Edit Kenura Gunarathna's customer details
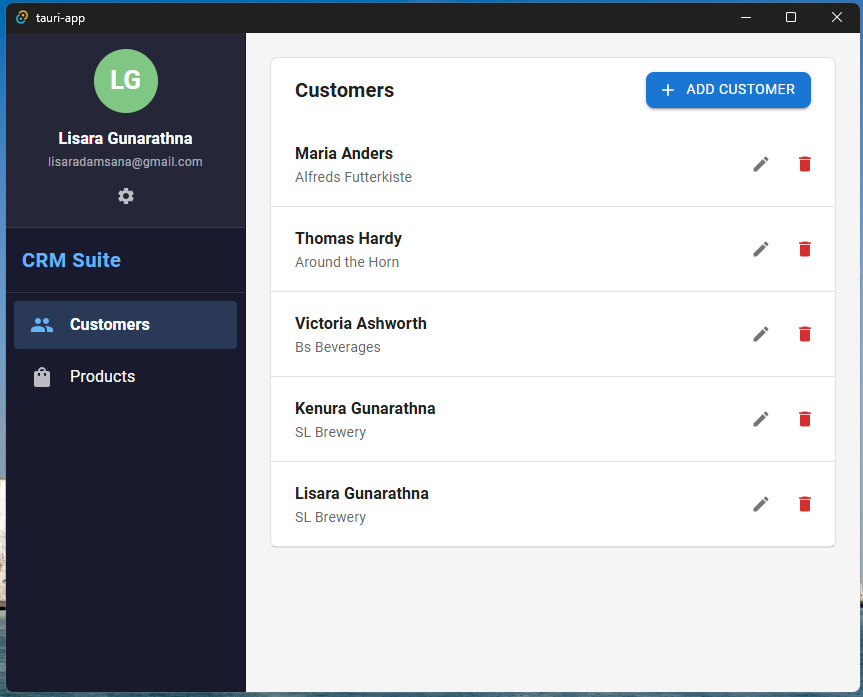The height and width of the screenshot is (697, 863). click(x=761, y=419)
